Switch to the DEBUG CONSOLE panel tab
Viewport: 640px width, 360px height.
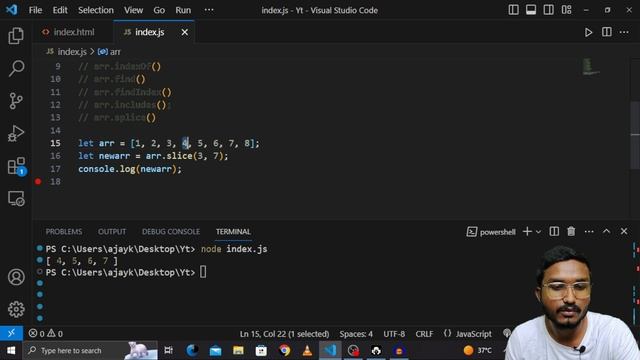click(x=171, y=231)
